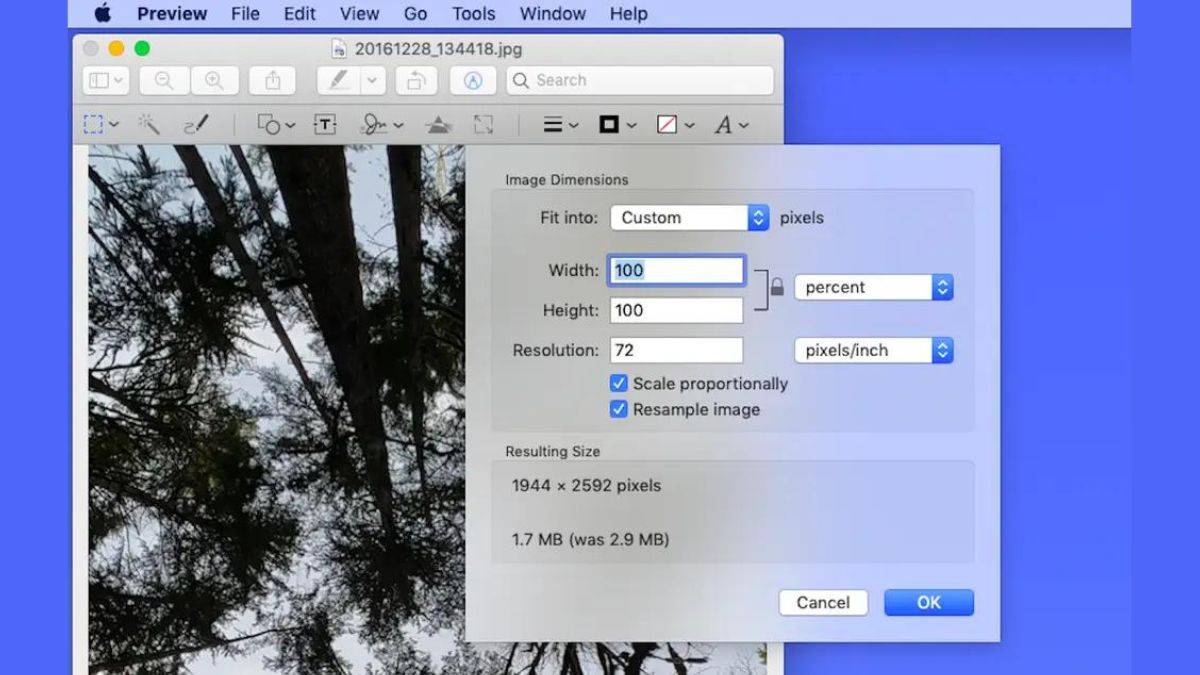This screenshot has height=675, width=1200.
Task: Disable Resample image
Action: 618,409
